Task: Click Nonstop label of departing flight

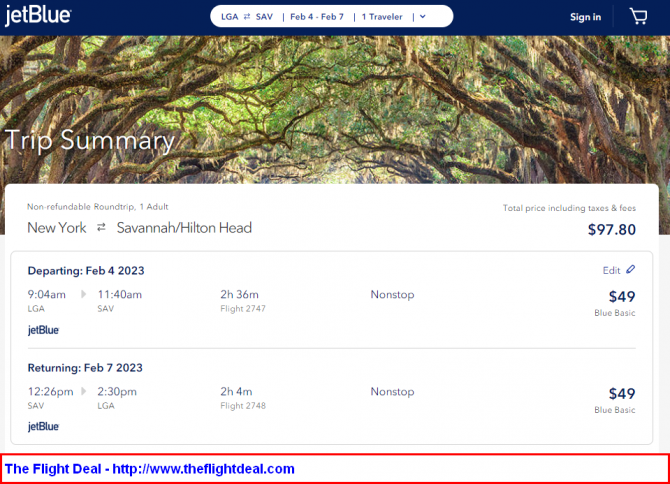Action: tap(392, 295)
